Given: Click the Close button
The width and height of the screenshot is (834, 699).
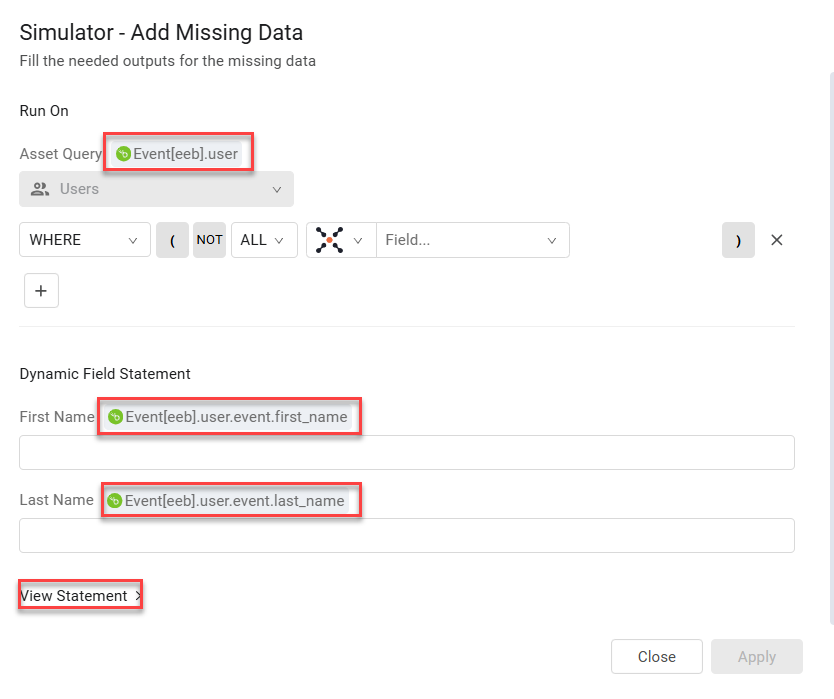Looking at the screenshot, I should pos(657,656).
